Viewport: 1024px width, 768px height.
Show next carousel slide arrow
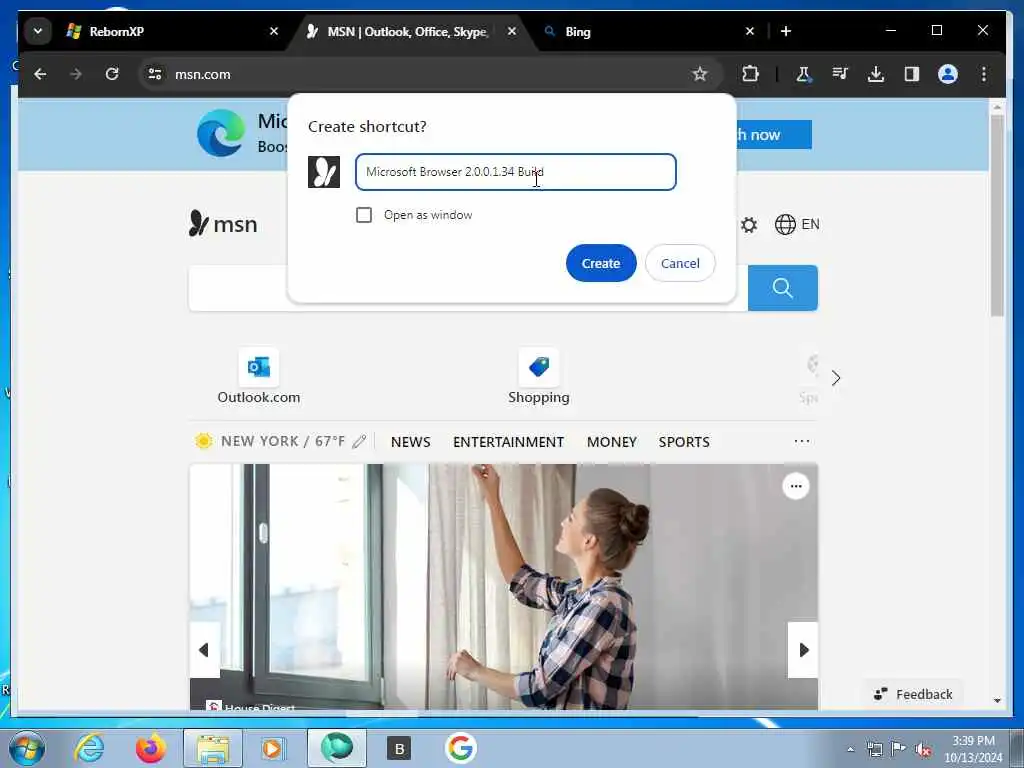[803, 650]
